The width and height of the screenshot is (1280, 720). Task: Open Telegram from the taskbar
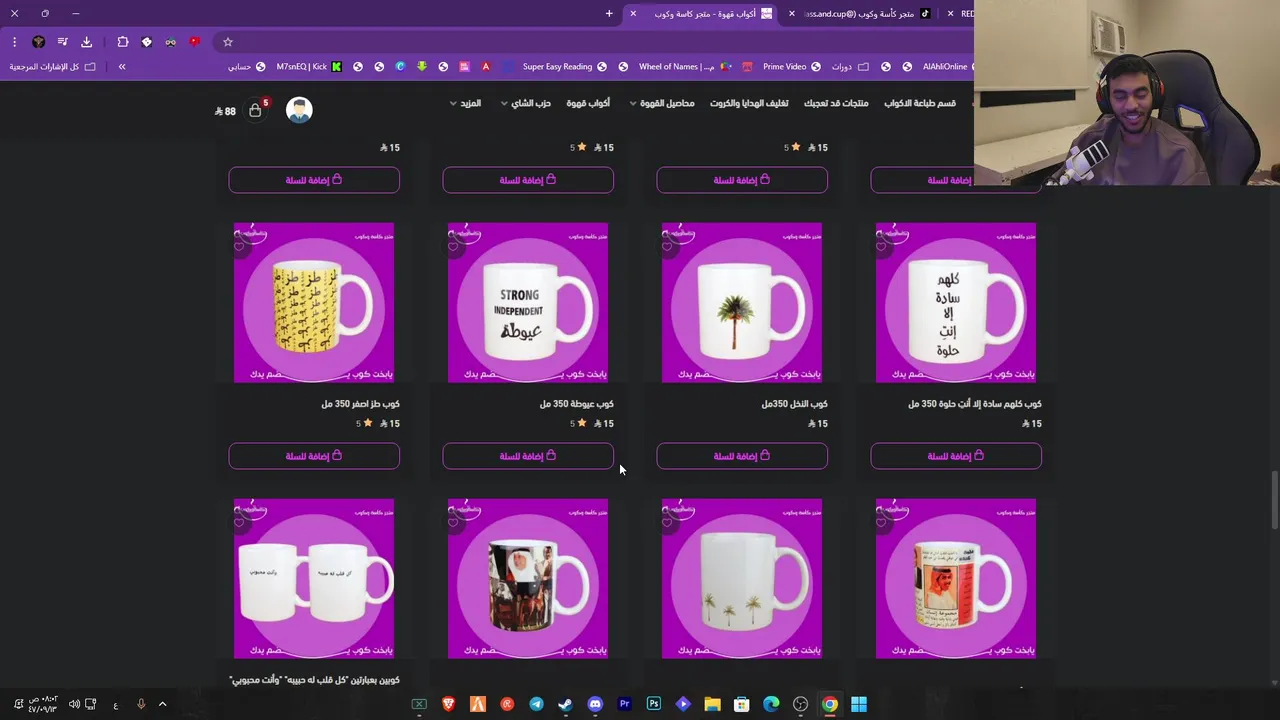[x=537, y=704]
